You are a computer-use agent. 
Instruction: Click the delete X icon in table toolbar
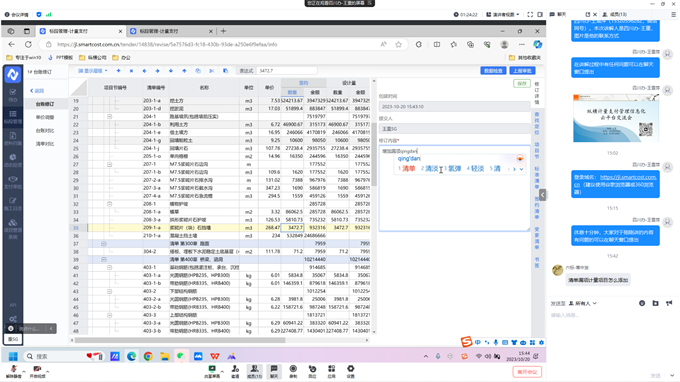click(x=131, y=71)
